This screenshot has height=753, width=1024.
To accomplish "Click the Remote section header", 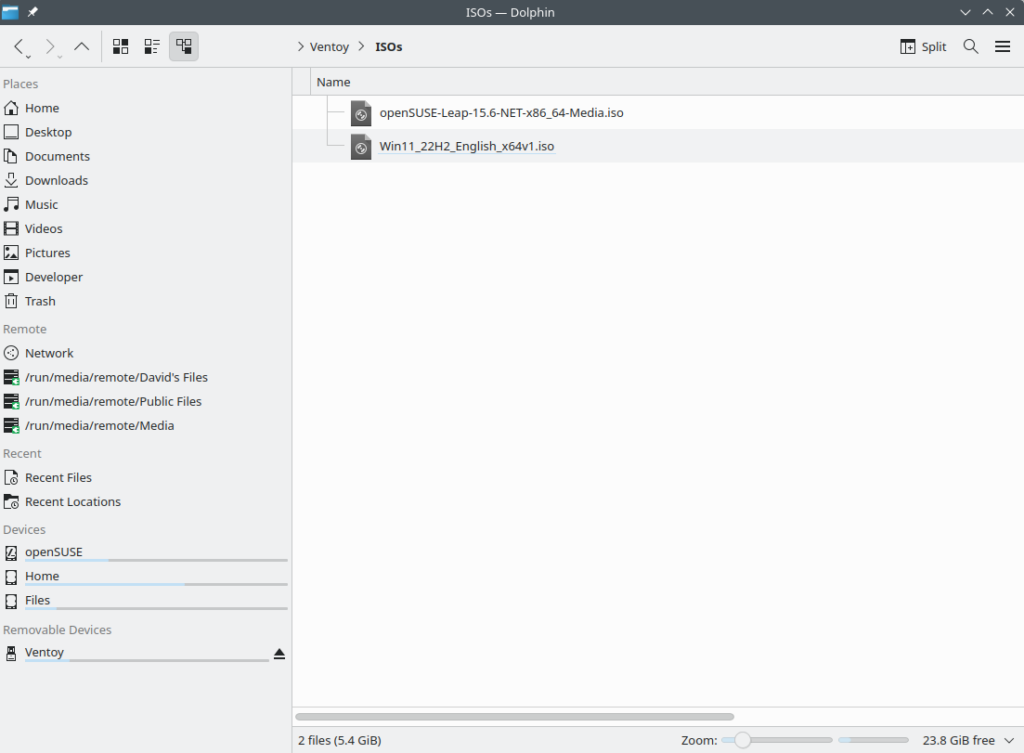I will click(x=25, y=329).
